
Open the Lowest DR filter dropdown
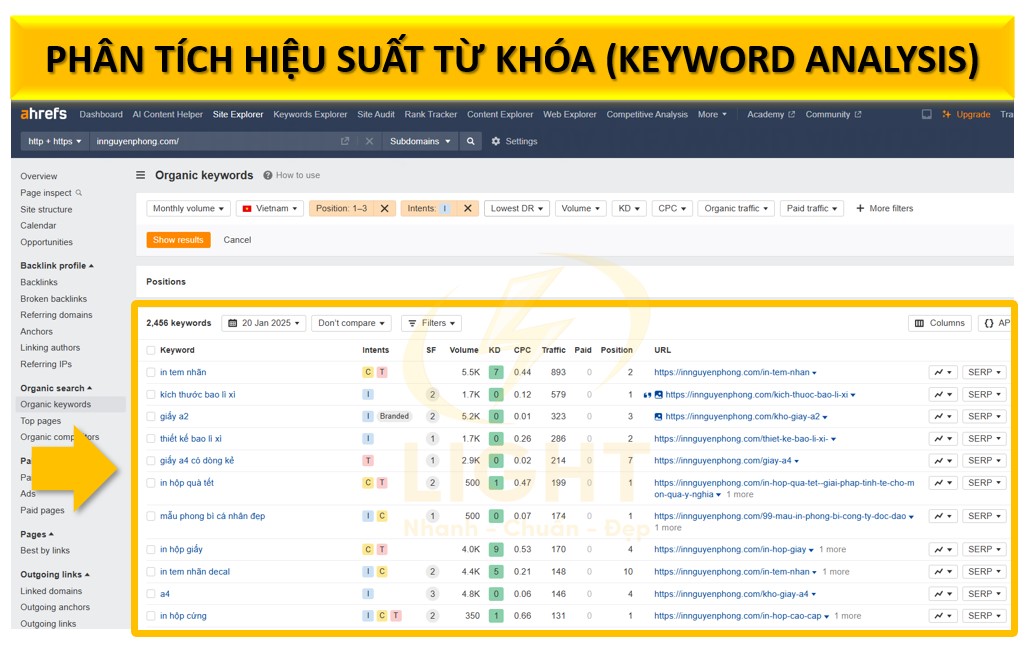point(517,208)
